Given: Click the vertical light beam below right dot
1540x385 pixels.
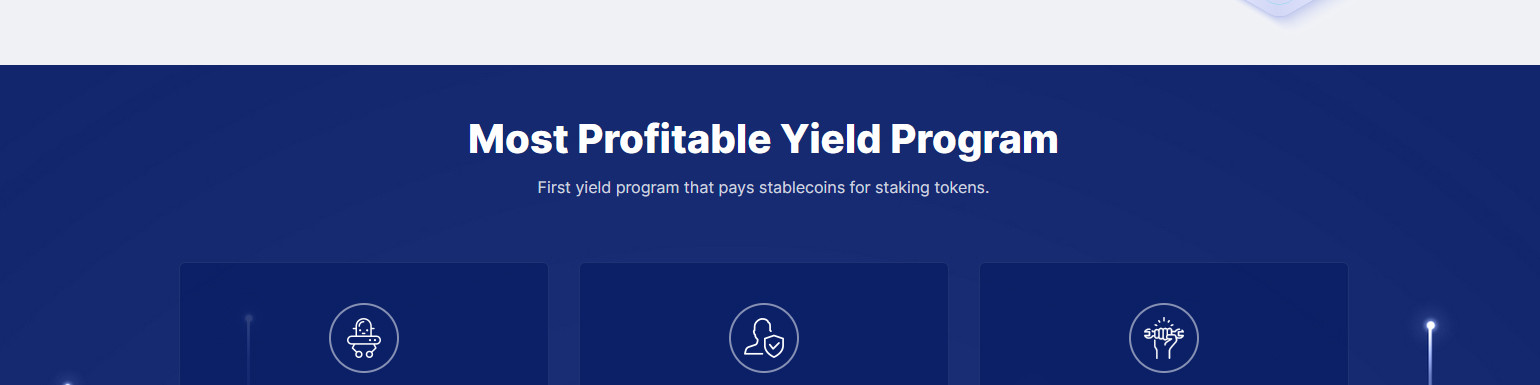Looking at the screenshot, I should pos(1431,358).
